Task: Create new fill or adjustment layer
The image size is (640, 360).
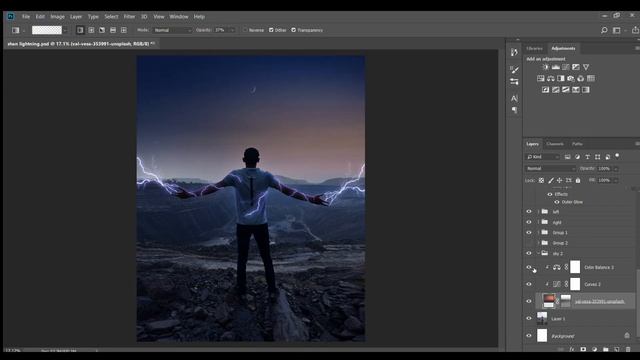Action: click(594, 349)
